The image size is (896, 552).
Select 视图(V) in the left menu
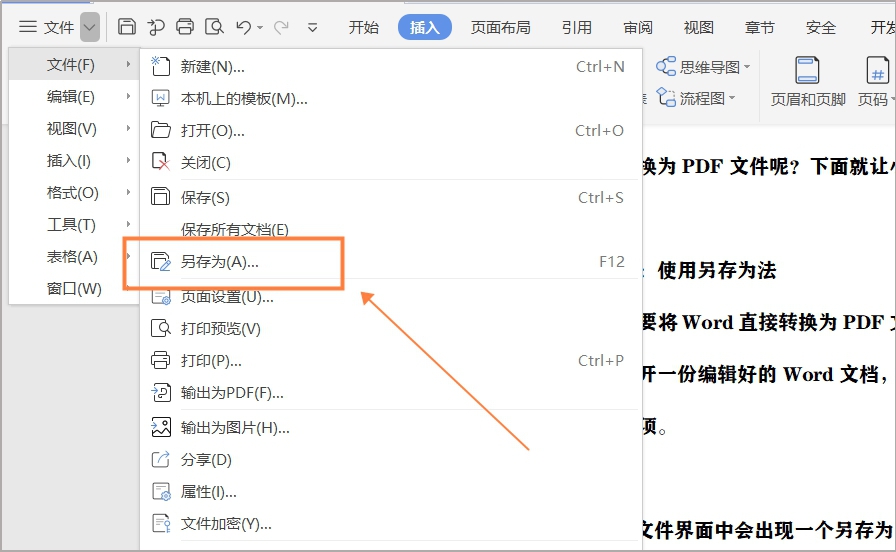point(74,129)
